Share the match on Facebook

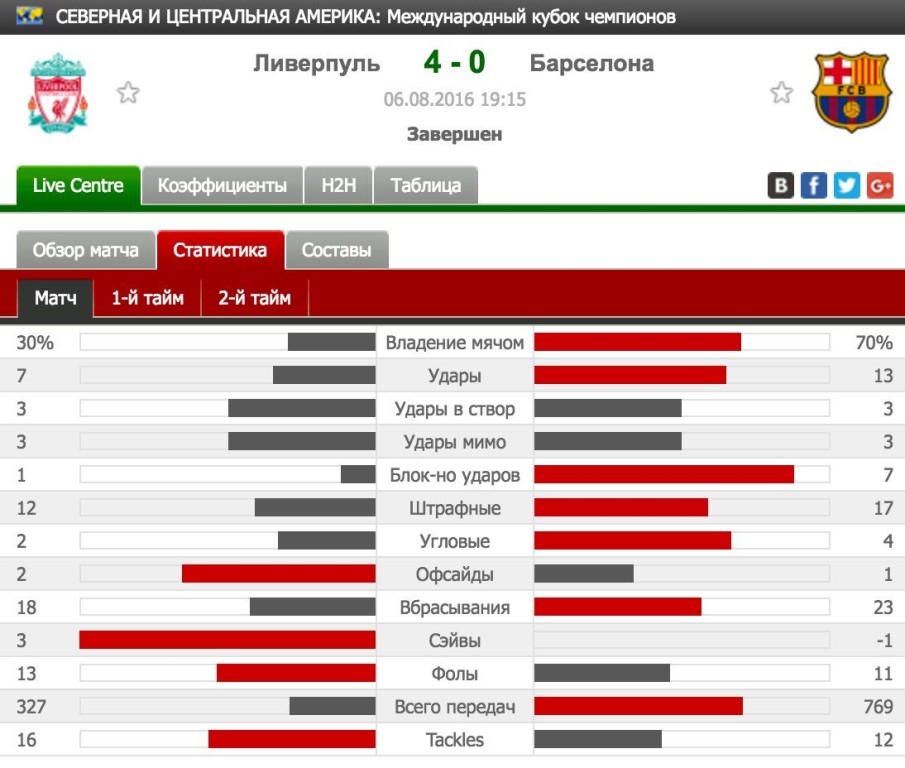click(814, 186)
